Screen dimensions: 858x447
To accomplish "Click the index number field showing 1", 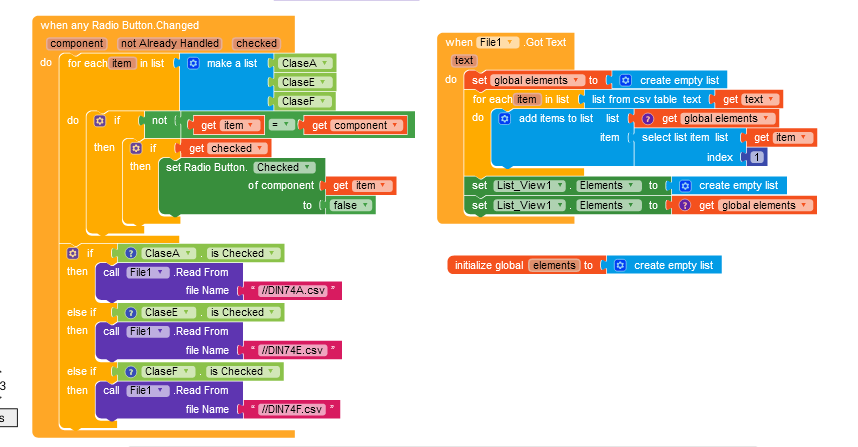I will pyautogui.click(x=757, y=157).
